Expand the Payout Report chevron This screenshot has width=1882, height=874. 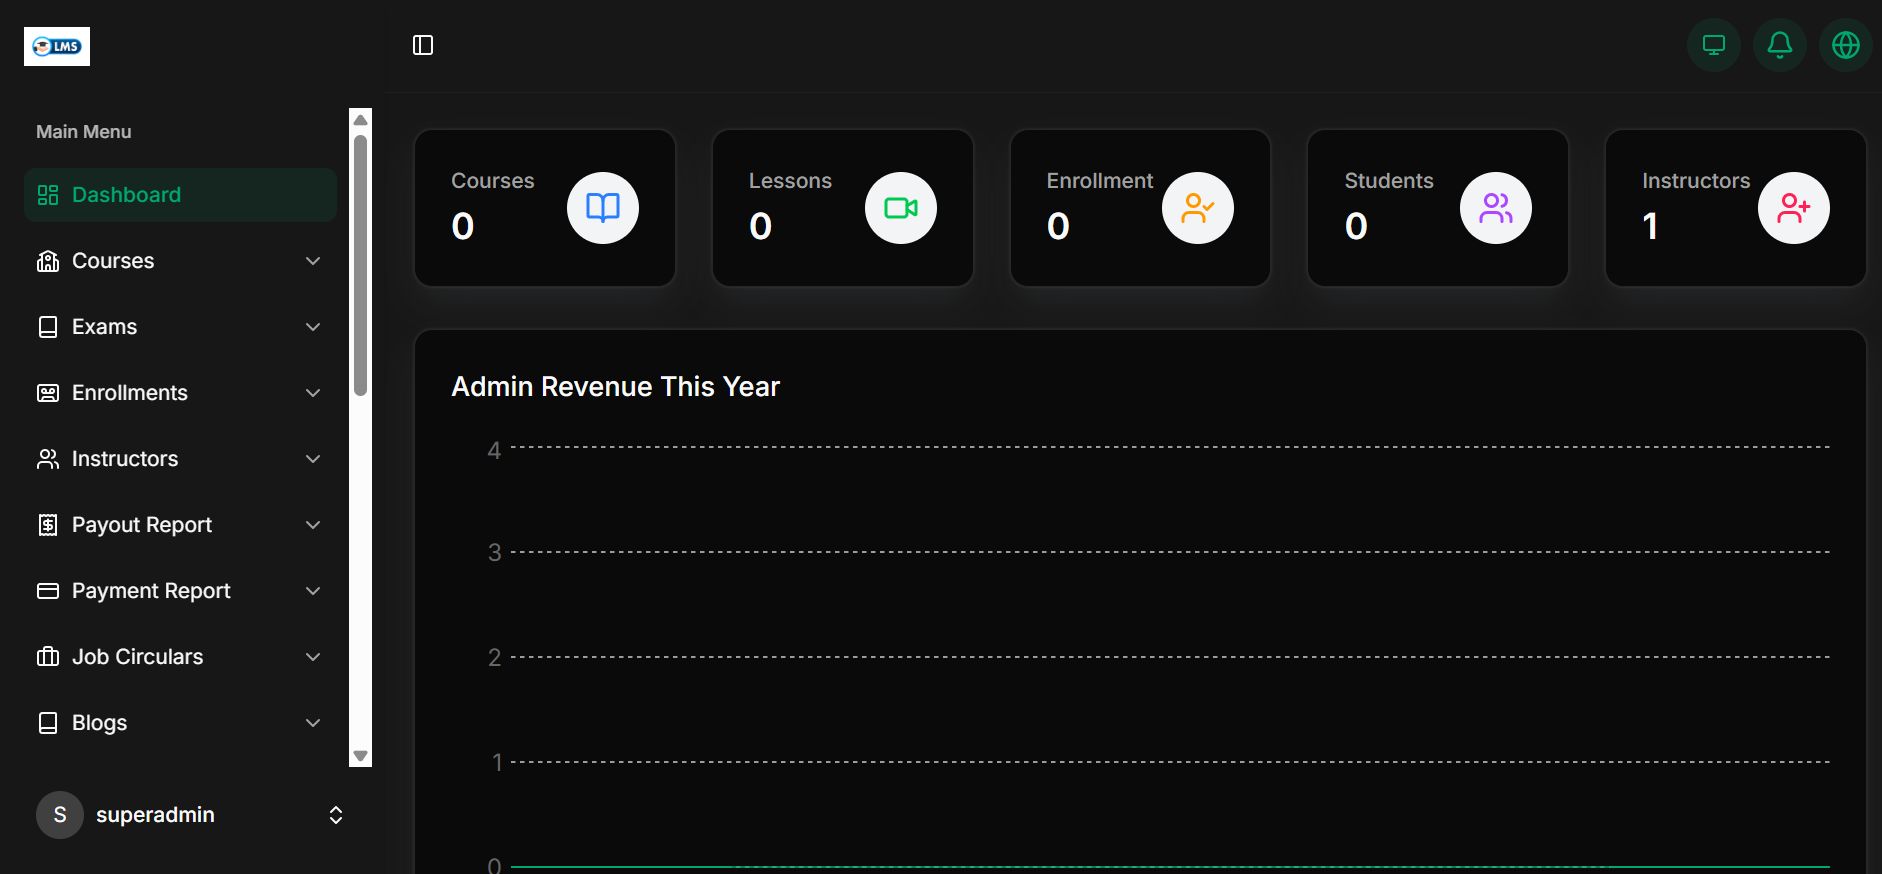(313, 525)
